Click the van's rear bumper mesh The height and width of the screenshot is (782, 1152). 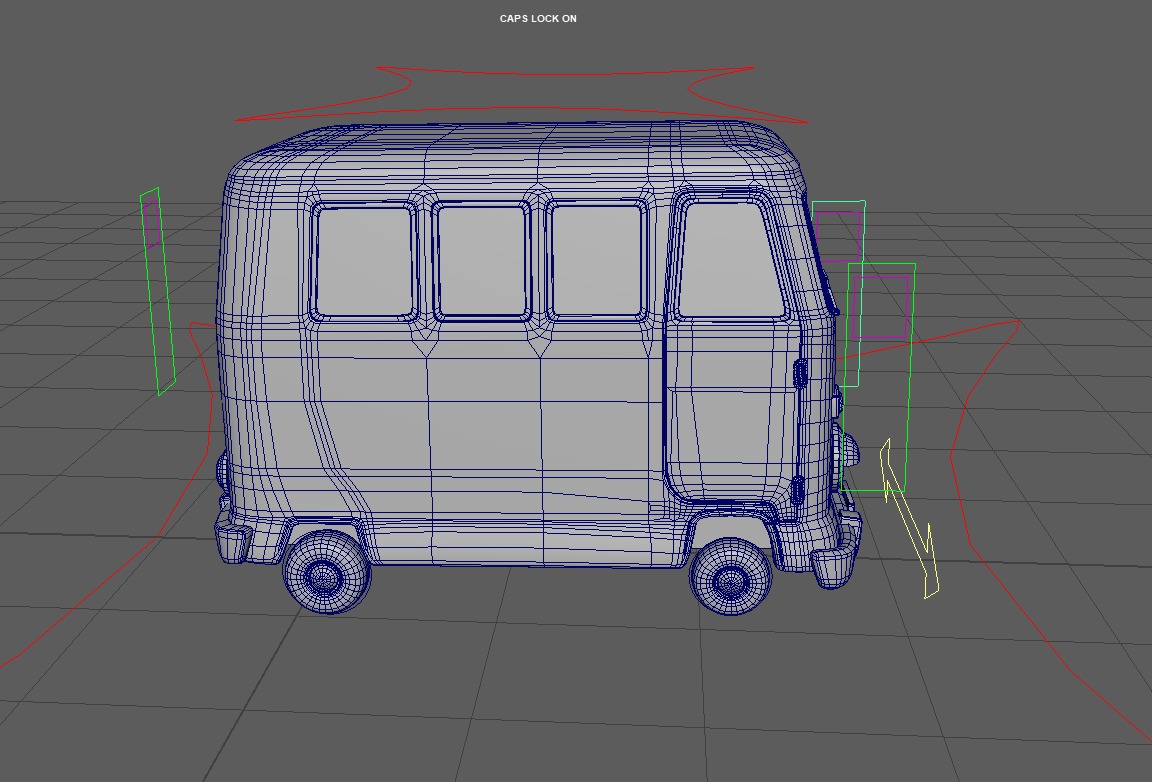click(x=233, y=540)
